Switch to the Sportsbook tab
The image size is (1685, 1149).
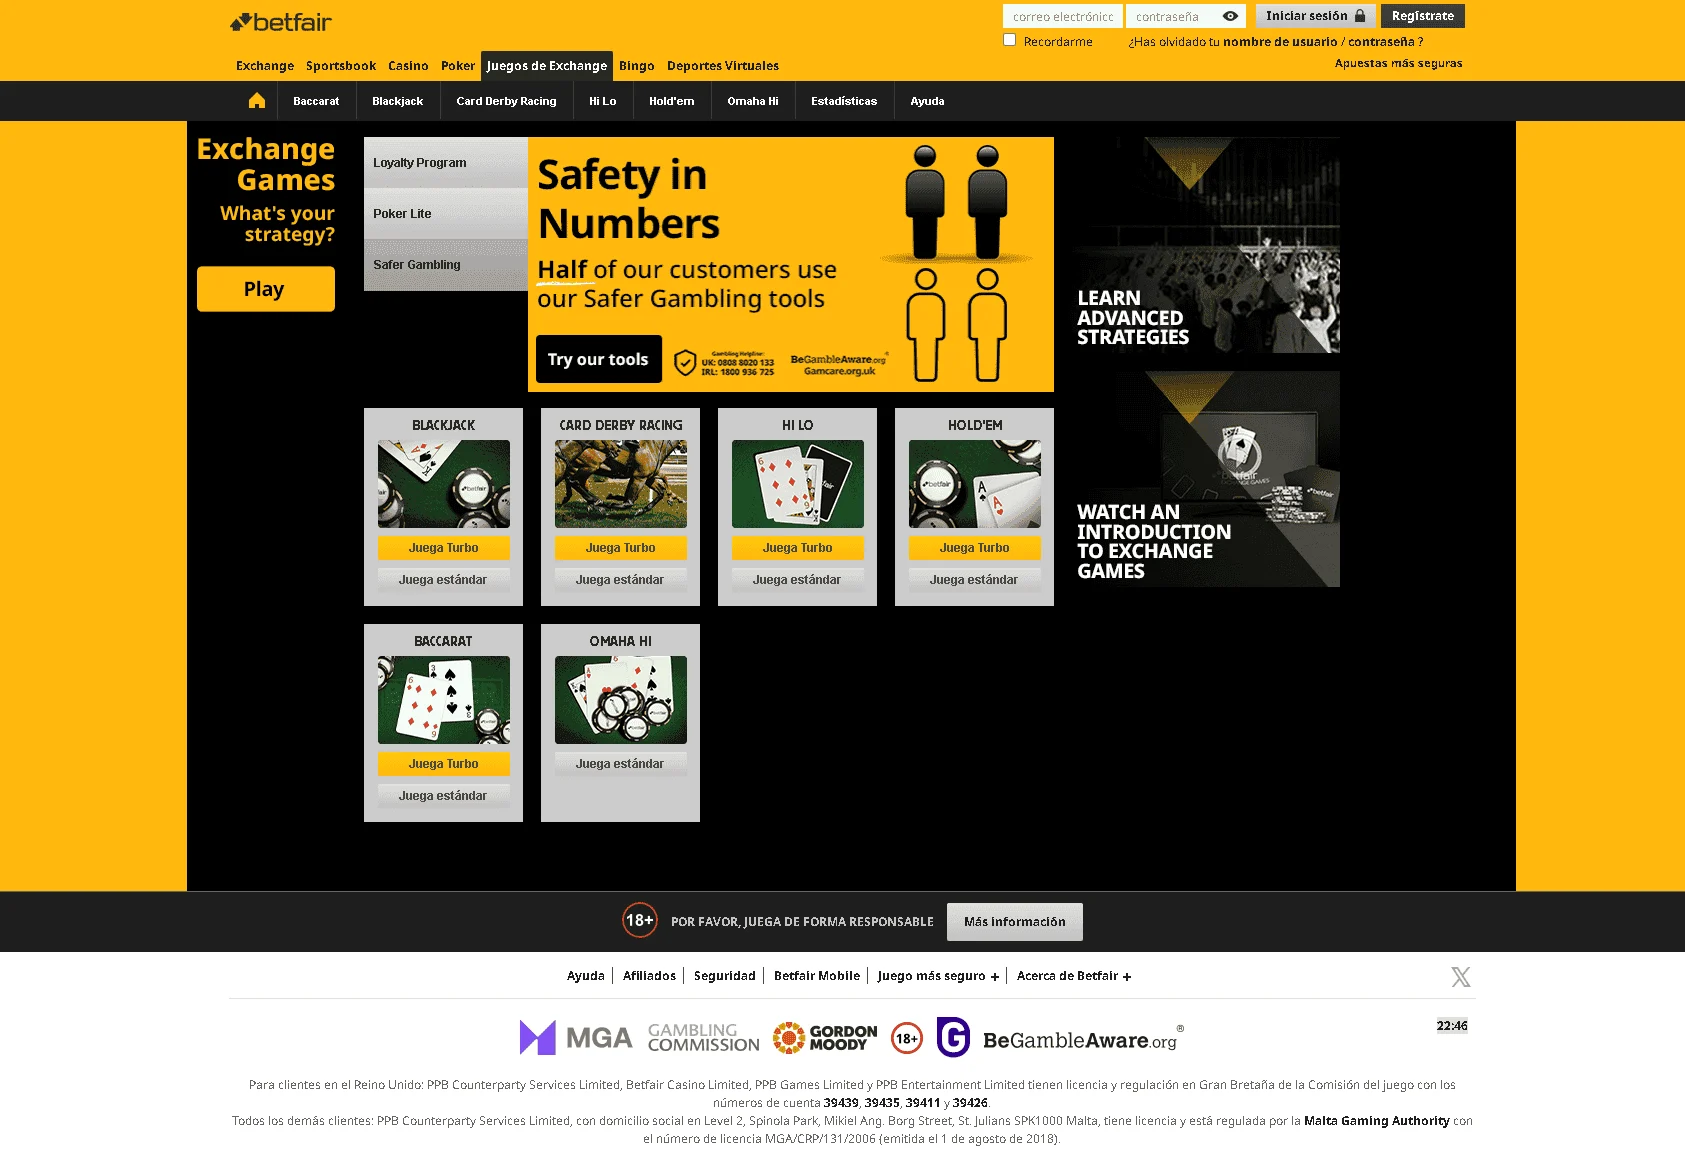coord(341,66)
